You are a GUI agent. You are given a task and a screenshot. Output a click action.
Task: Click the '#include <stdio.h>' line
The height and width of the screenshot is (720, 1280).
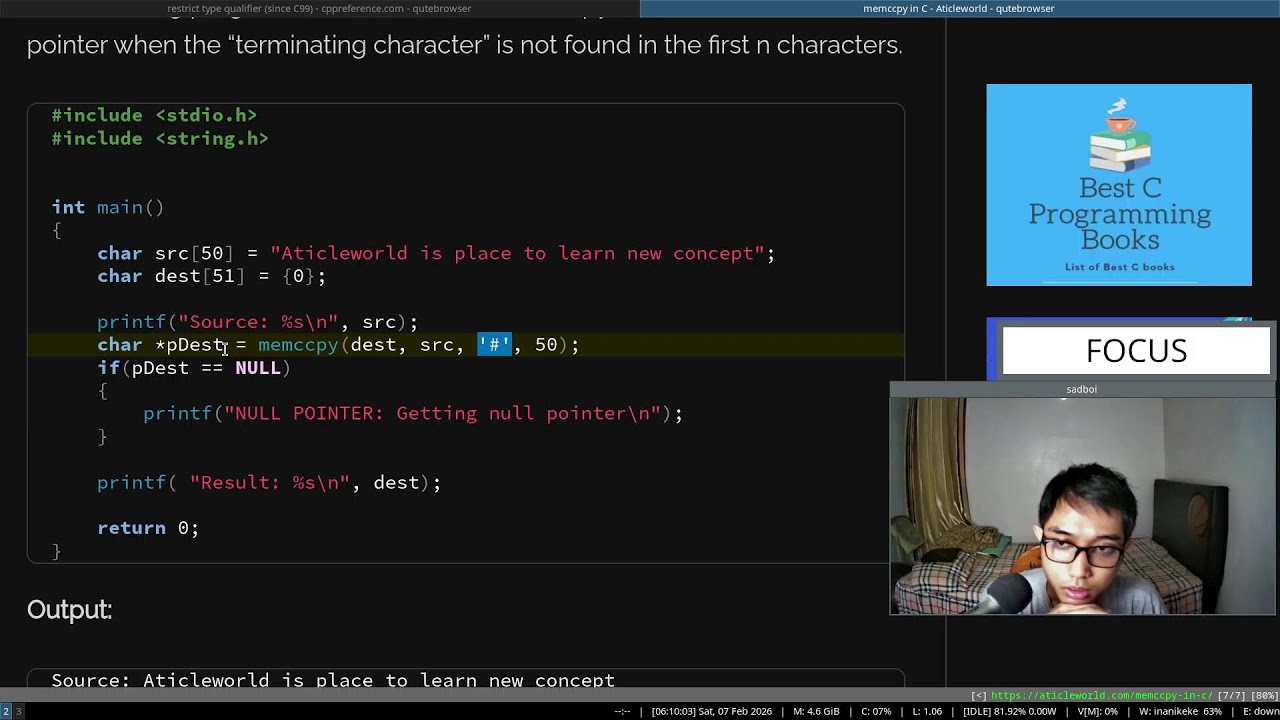[x=154, y=116]
